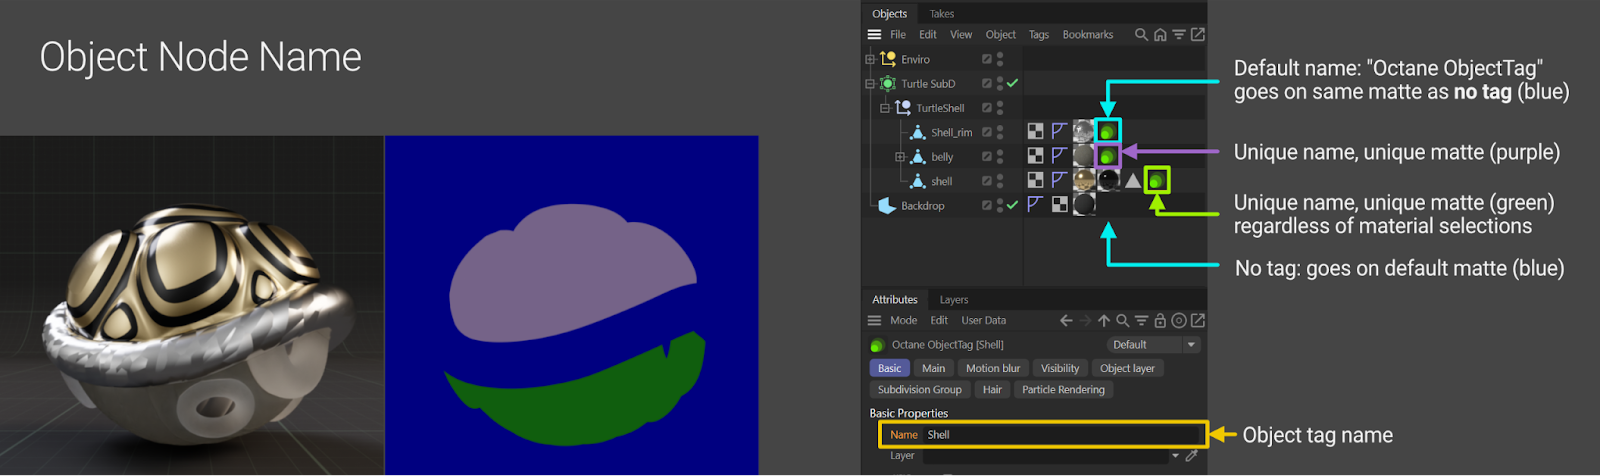Screen dimensions: 1600x476
Task: Expand the Enviro object hierarchy
Action: [870, 60]
